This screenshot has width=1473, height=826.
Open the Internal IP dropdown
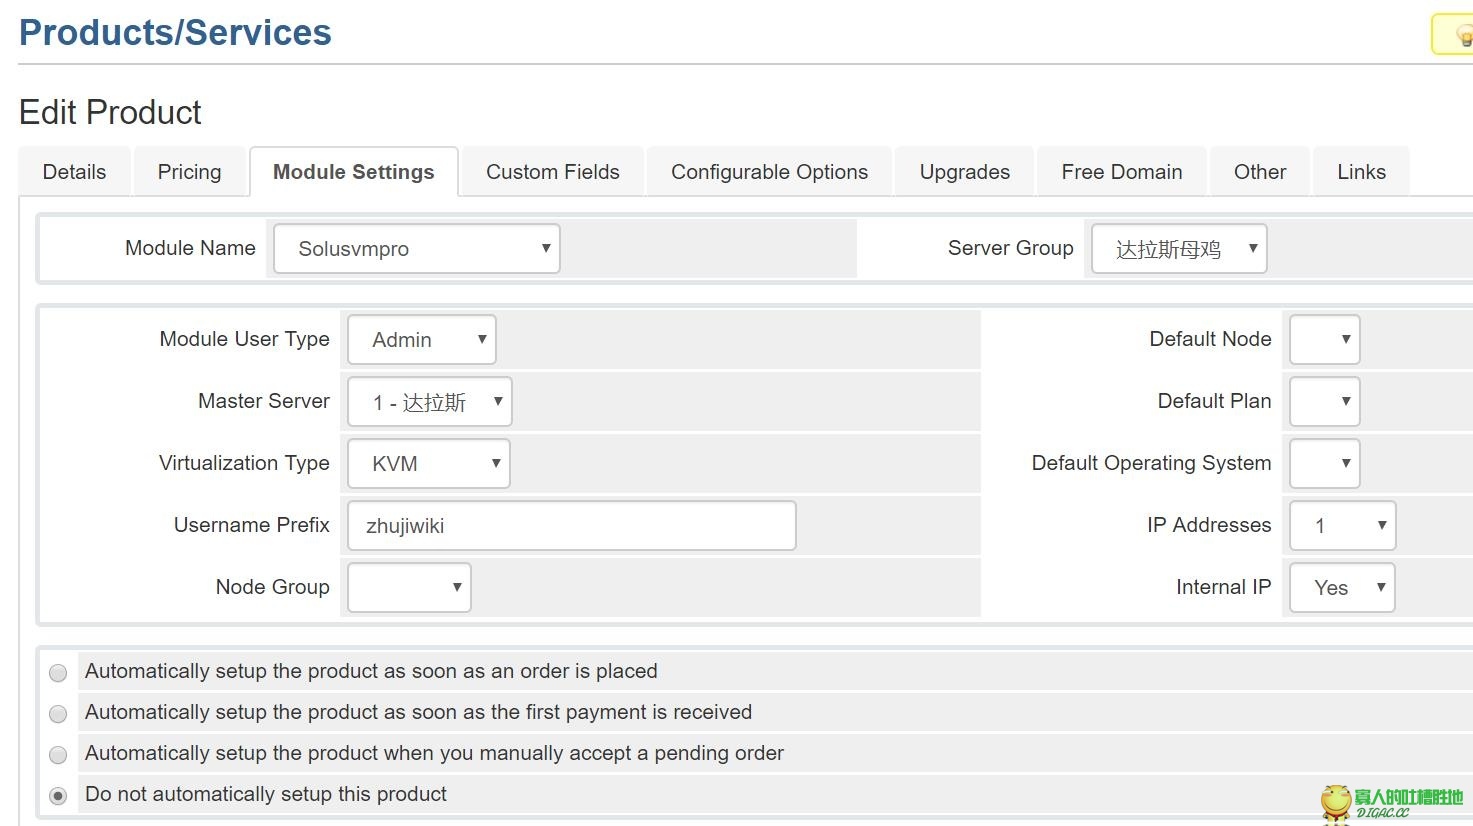[x=1342, y=588]
